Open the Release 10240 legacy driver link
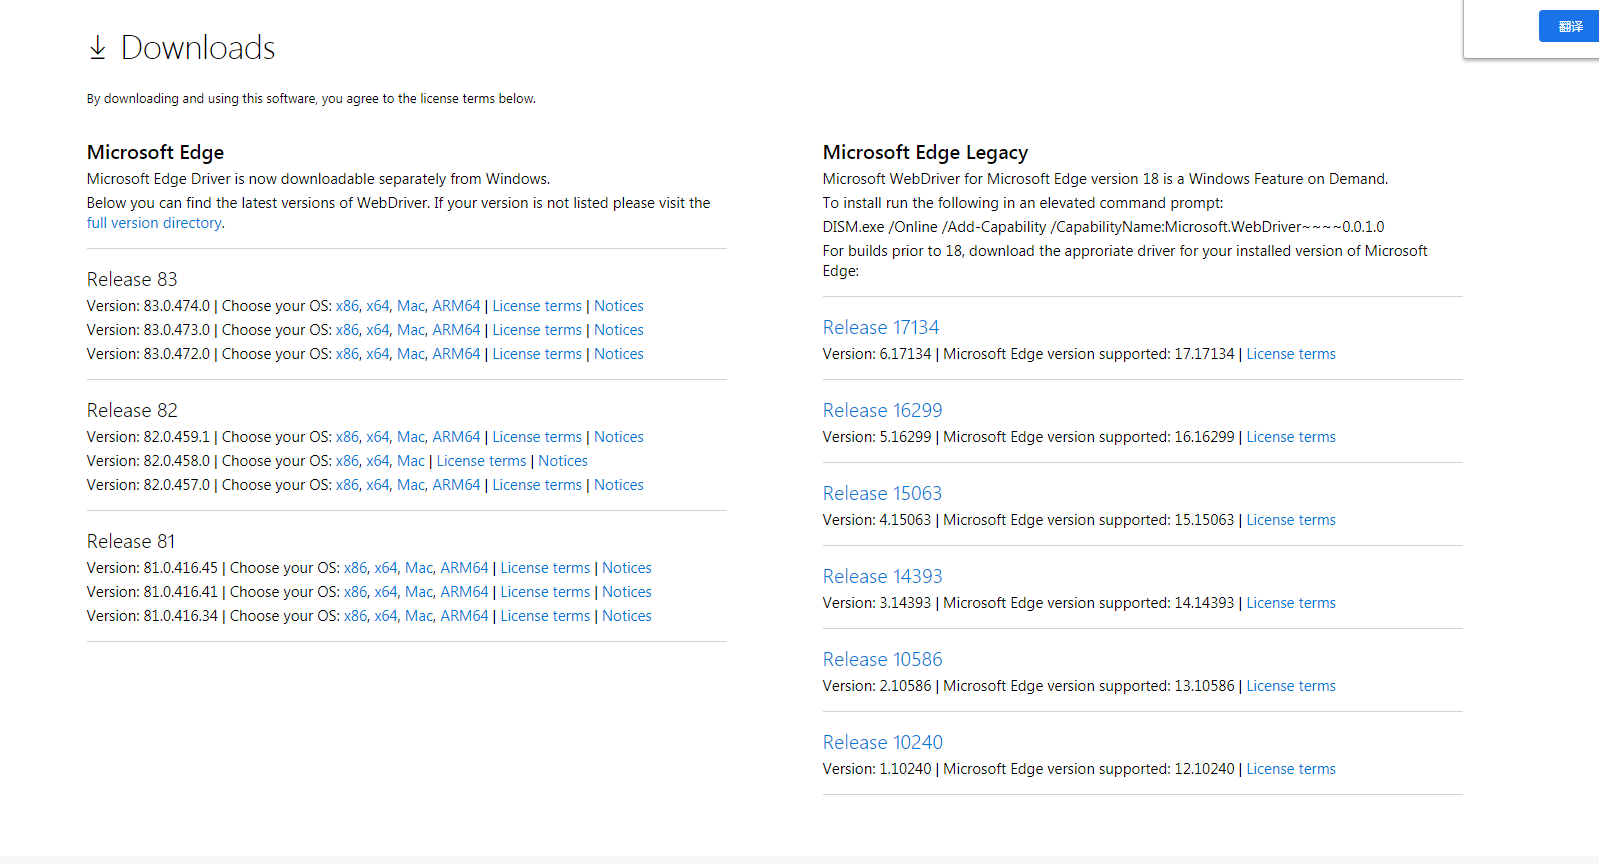Image resolution: width=1599 pixels, height=864 pixels. click(883, 742)
